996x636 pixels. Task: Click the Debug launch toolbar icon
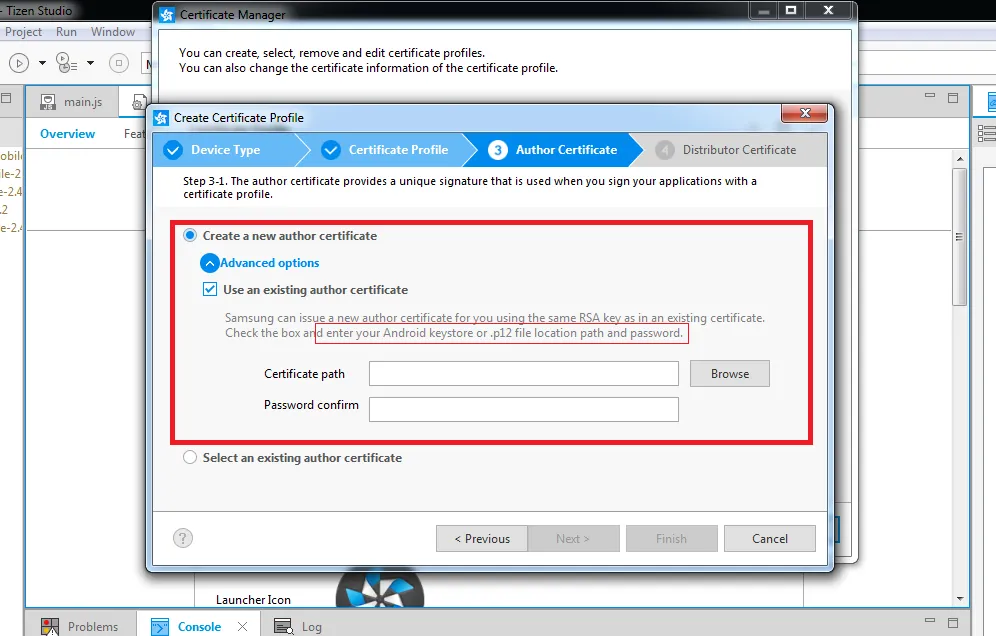click(66, 63)
